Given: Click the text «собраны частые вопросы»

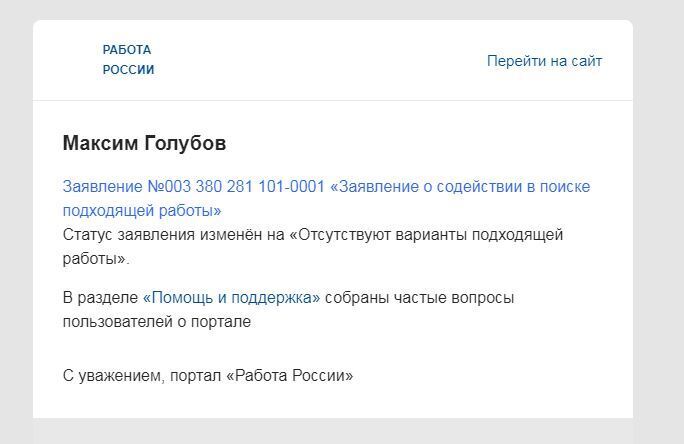Looking at the screenshot, I should pos(420,298).
